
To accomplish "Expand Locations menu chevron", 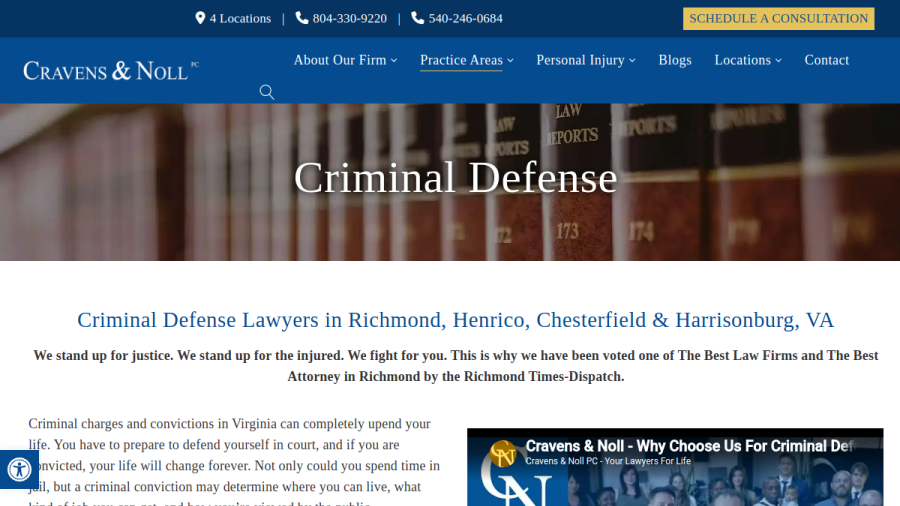I will [x=778, y=60].
